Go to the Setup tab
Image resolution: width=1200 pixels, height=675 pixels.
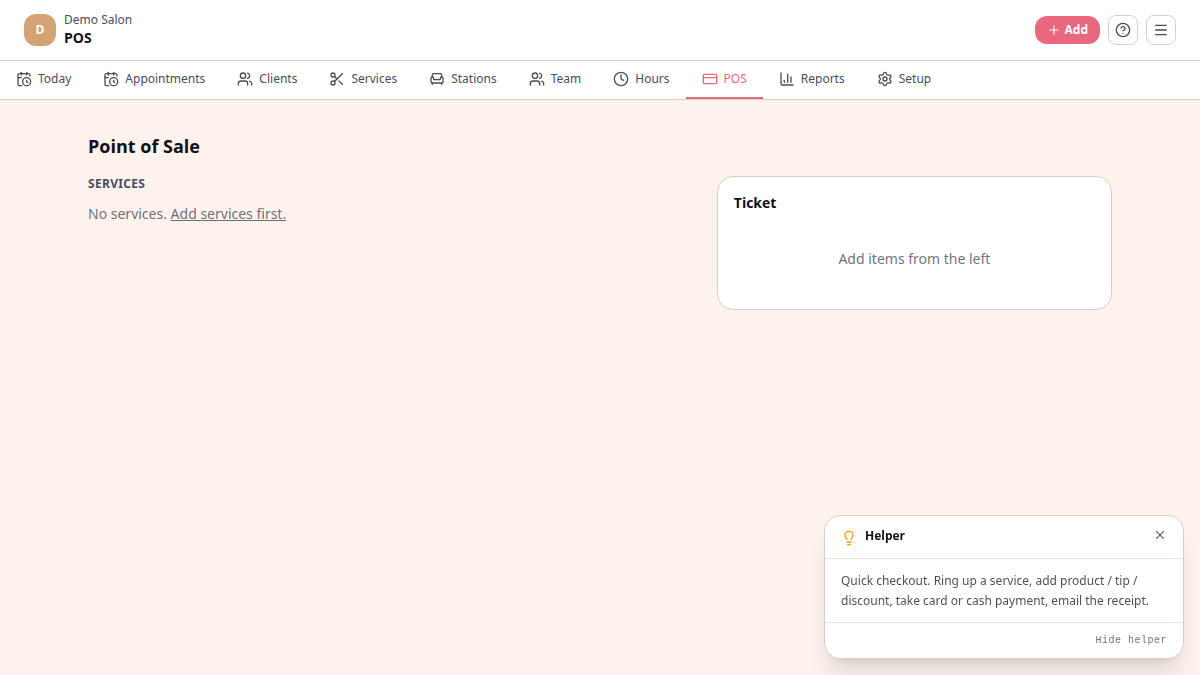pos(904,79)
